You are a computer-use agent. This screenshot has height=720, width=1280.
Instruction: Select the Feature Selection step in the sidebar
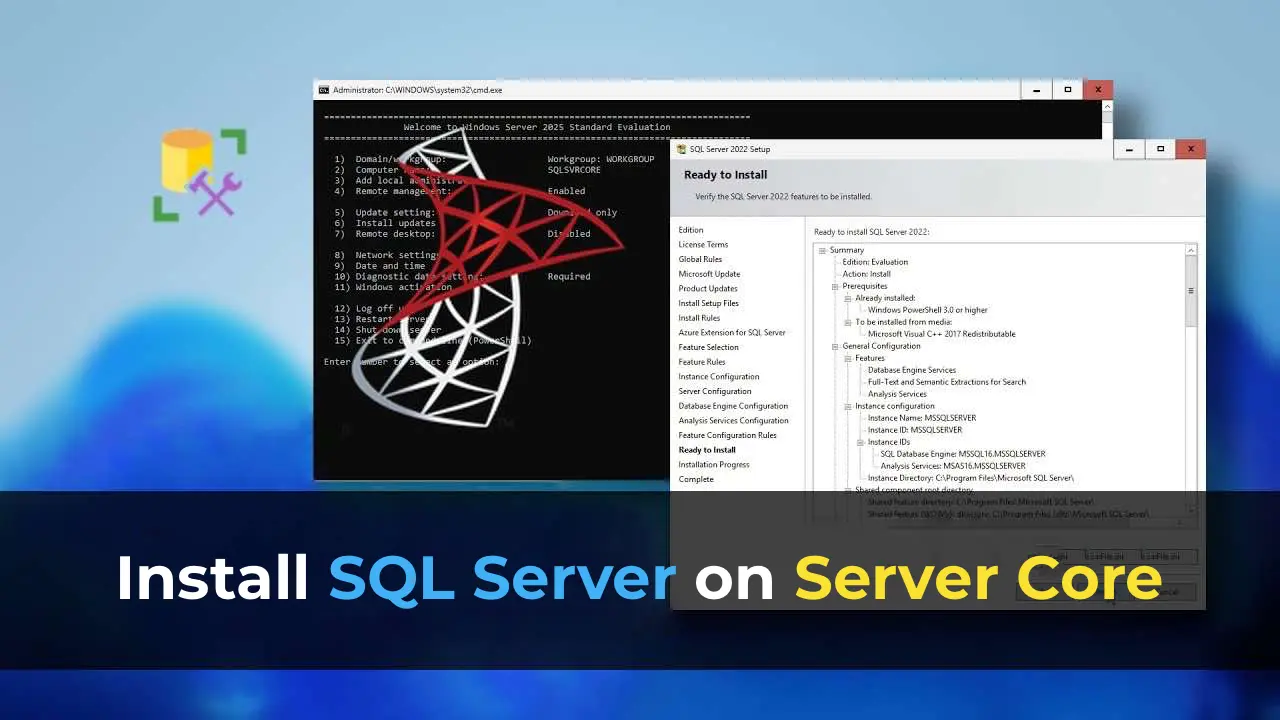point(708,347)
